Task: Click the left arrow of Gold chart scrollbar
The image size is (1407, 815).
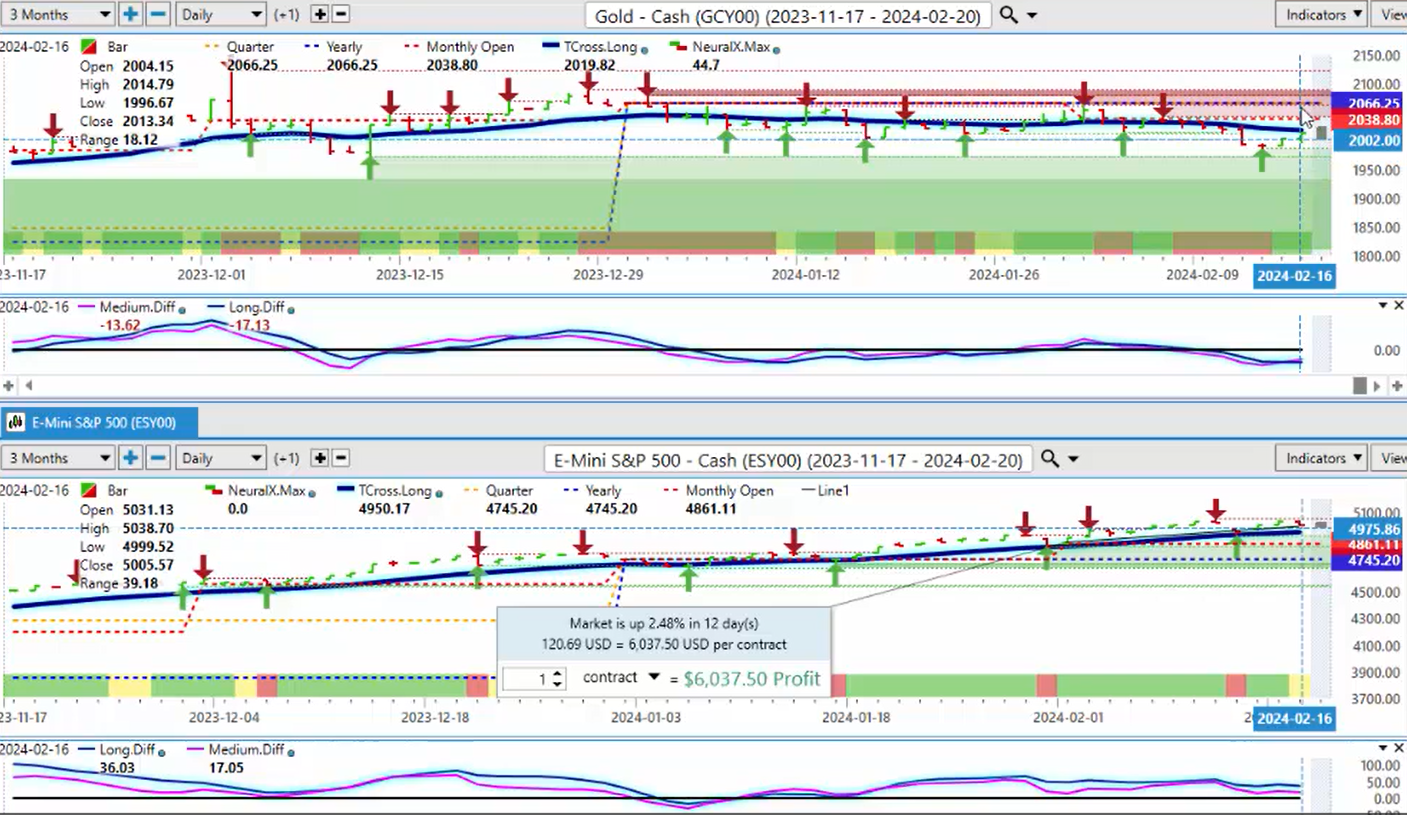Action: point(28,385)
